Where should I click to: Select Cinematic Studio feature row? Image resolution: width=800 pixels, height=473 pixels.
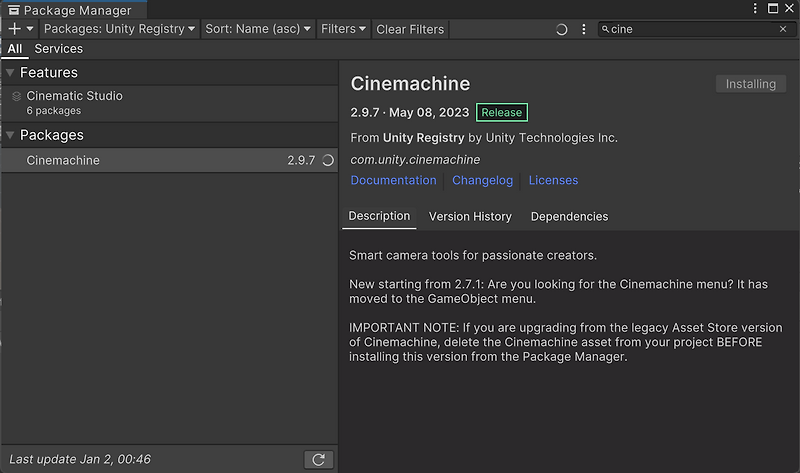click(169, 103)
